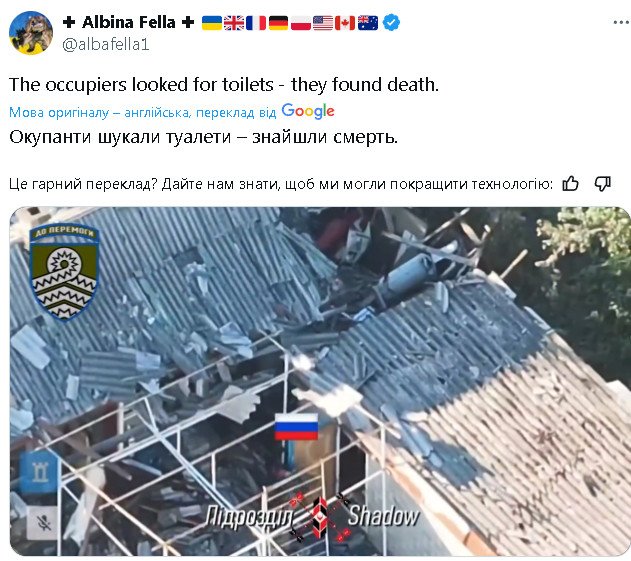Select the translated text 'Окупанти шукали туалети'
Screen dimensions: 631x561
click(x=120, y=137)
